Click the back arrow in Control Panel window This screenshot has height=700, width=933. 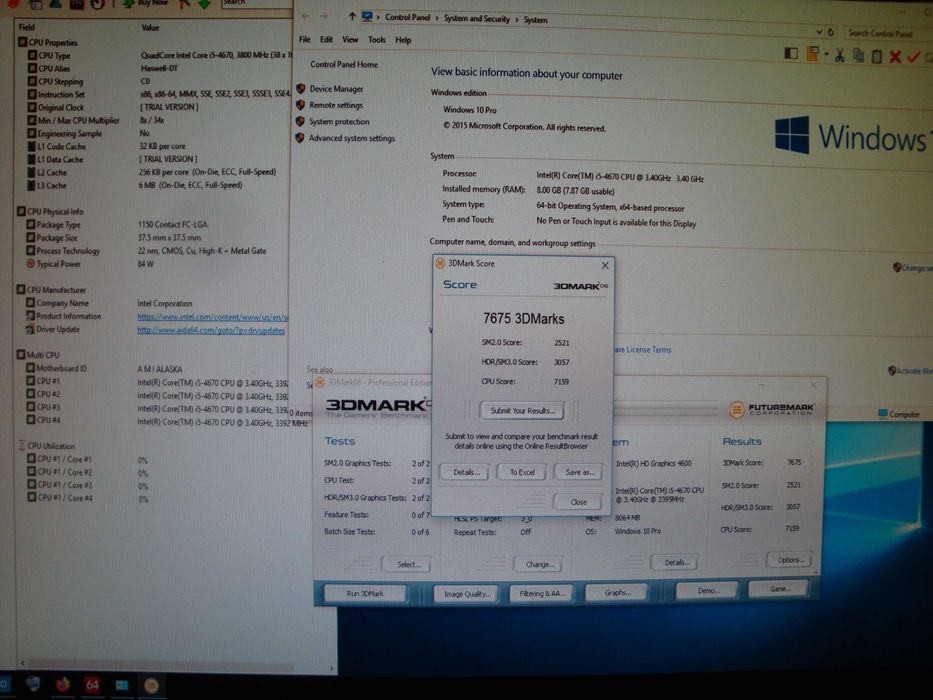click(305, 16)
